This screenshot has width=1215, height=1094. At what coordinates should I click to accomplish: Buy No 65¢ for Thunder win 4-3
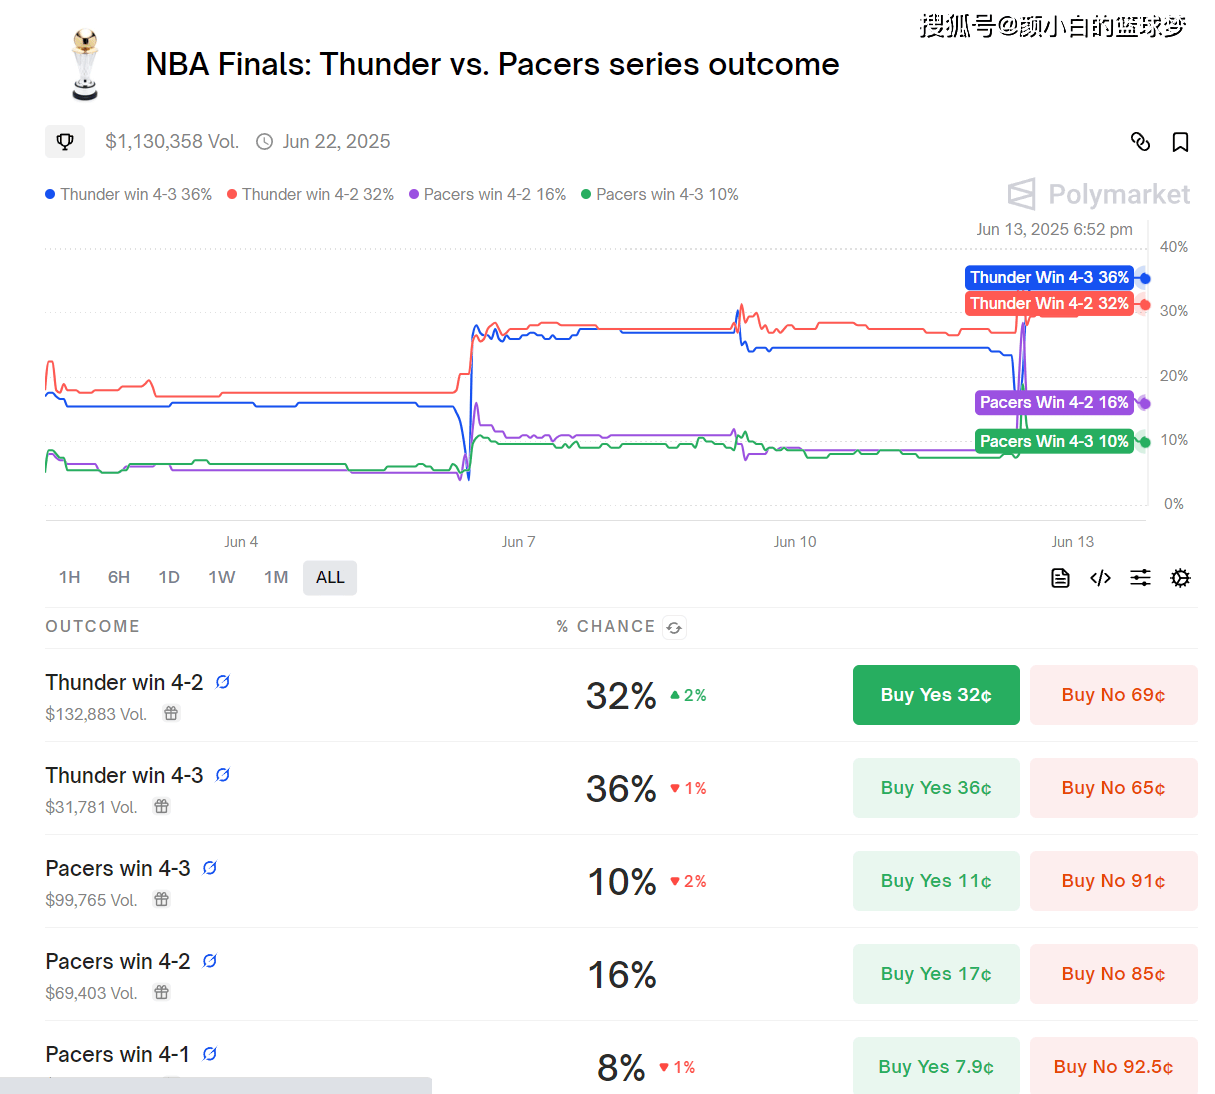tap(1113, 788)
